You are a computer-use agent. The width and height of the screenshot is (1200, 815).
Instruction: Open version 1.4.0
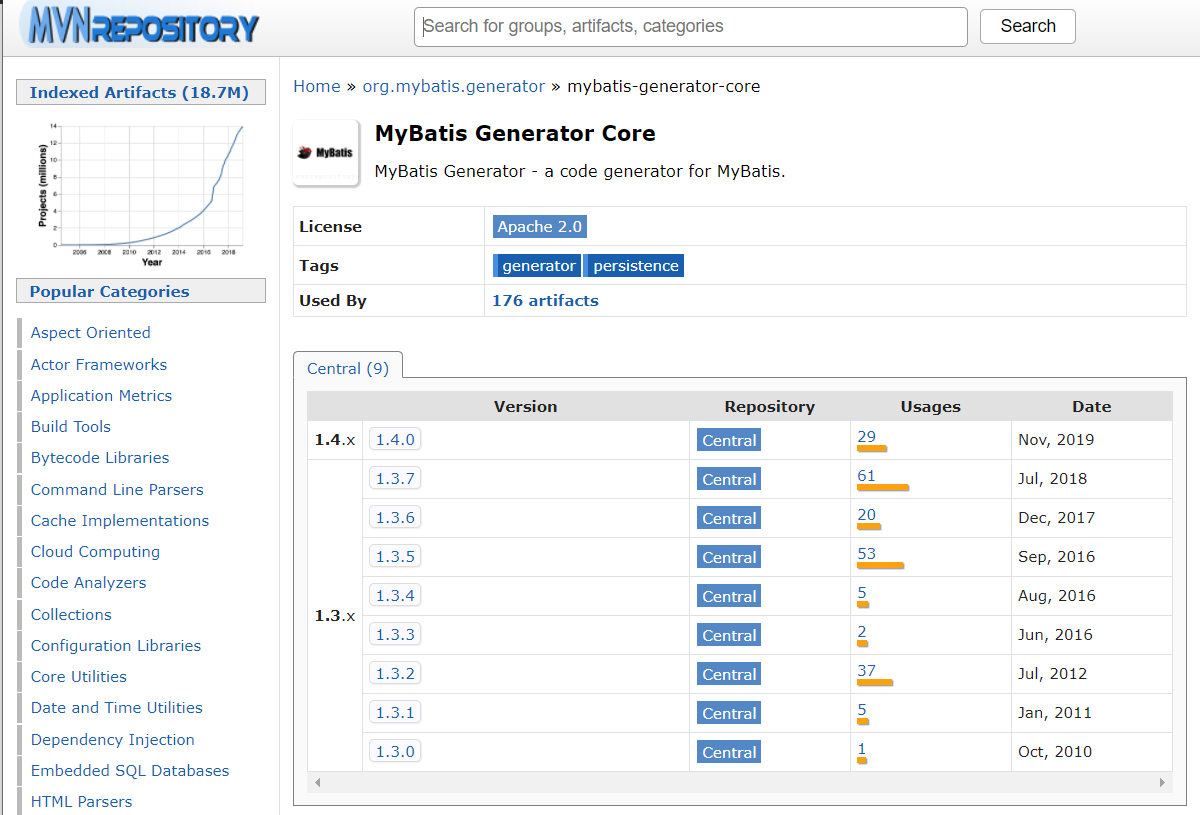point(395,439)
